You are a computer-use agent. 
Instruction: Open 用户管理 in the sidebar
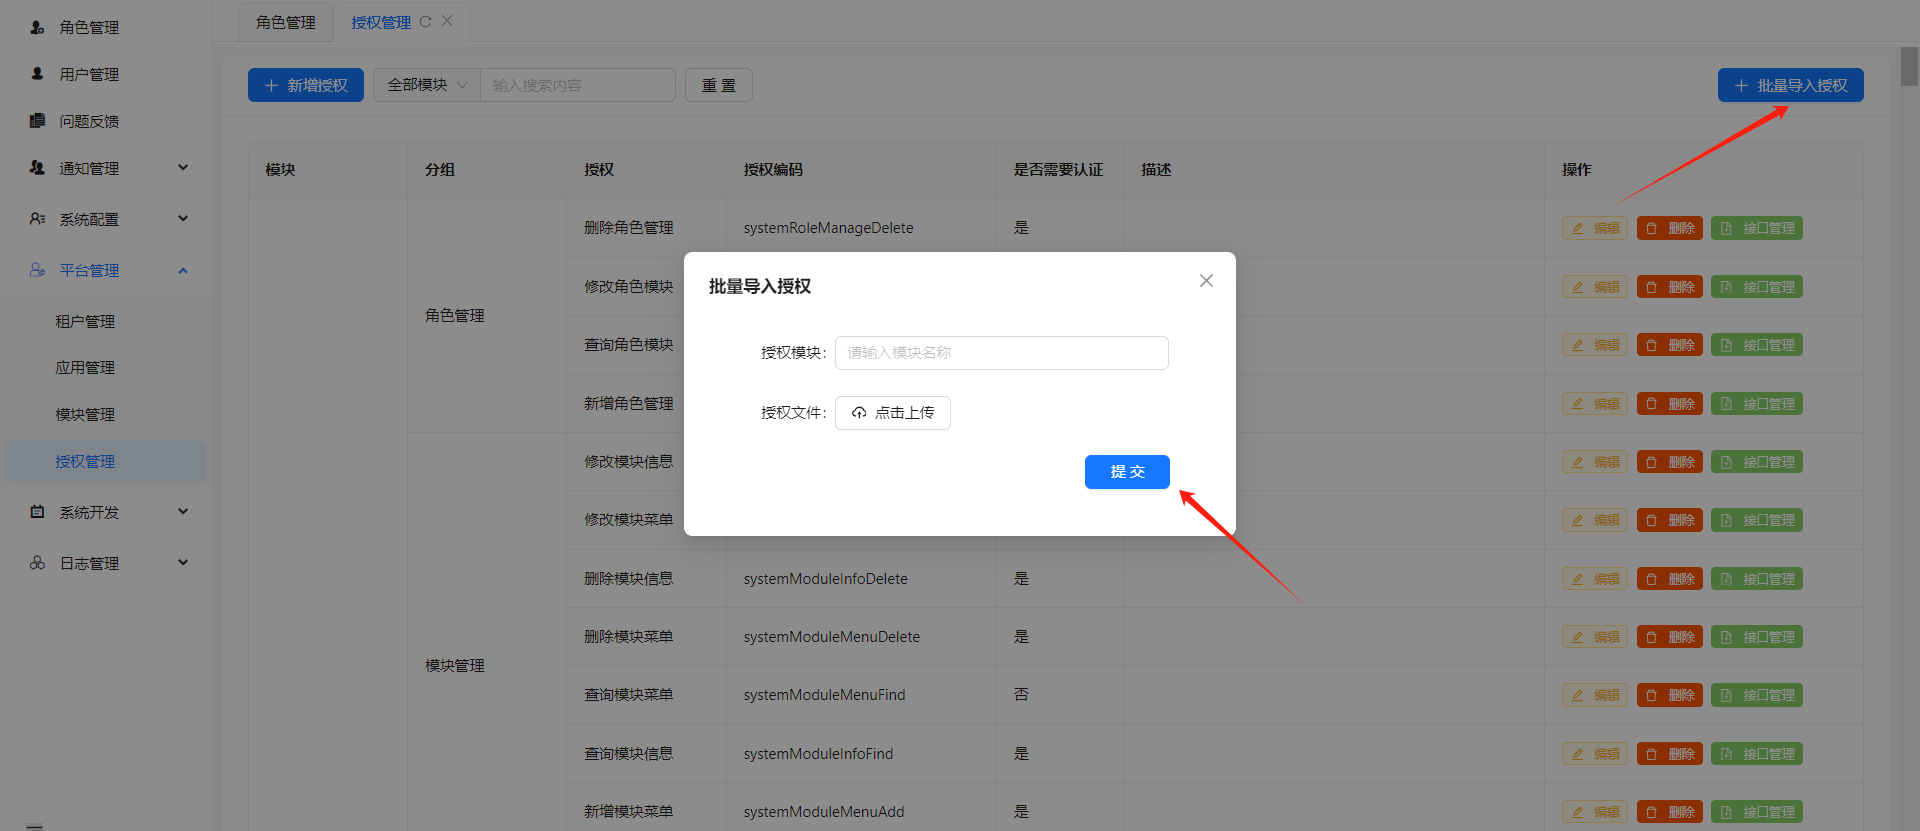tap(89, 74)
